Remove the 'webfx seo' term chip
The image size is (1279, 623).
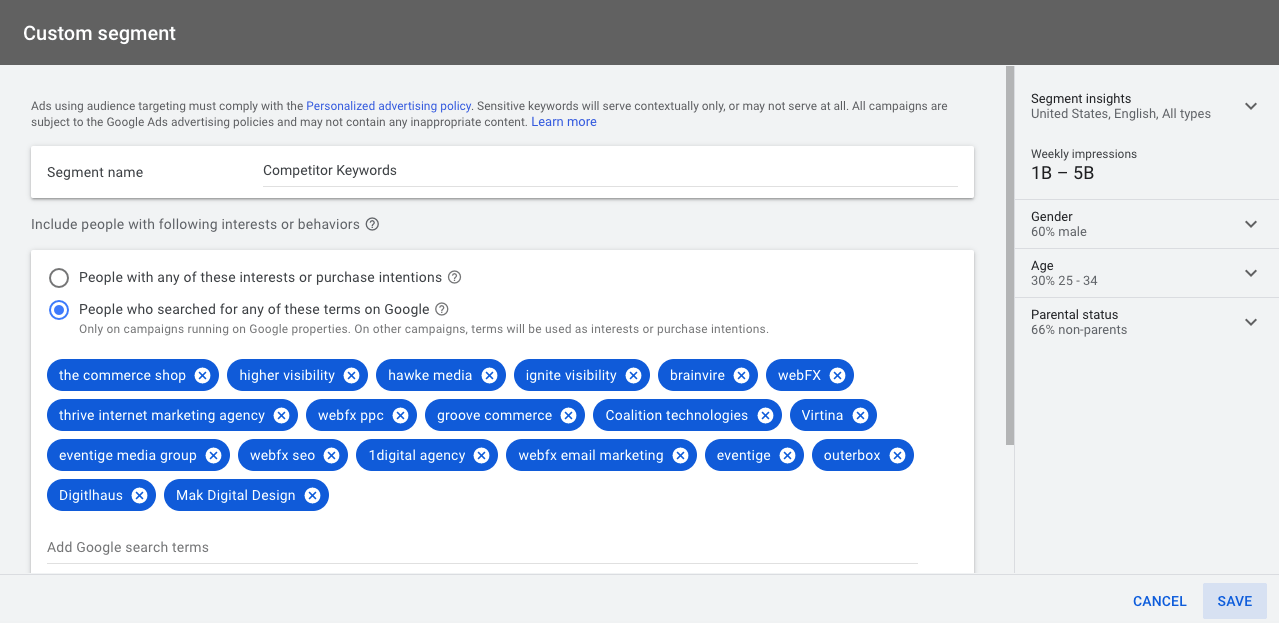[x=331, y=455]
